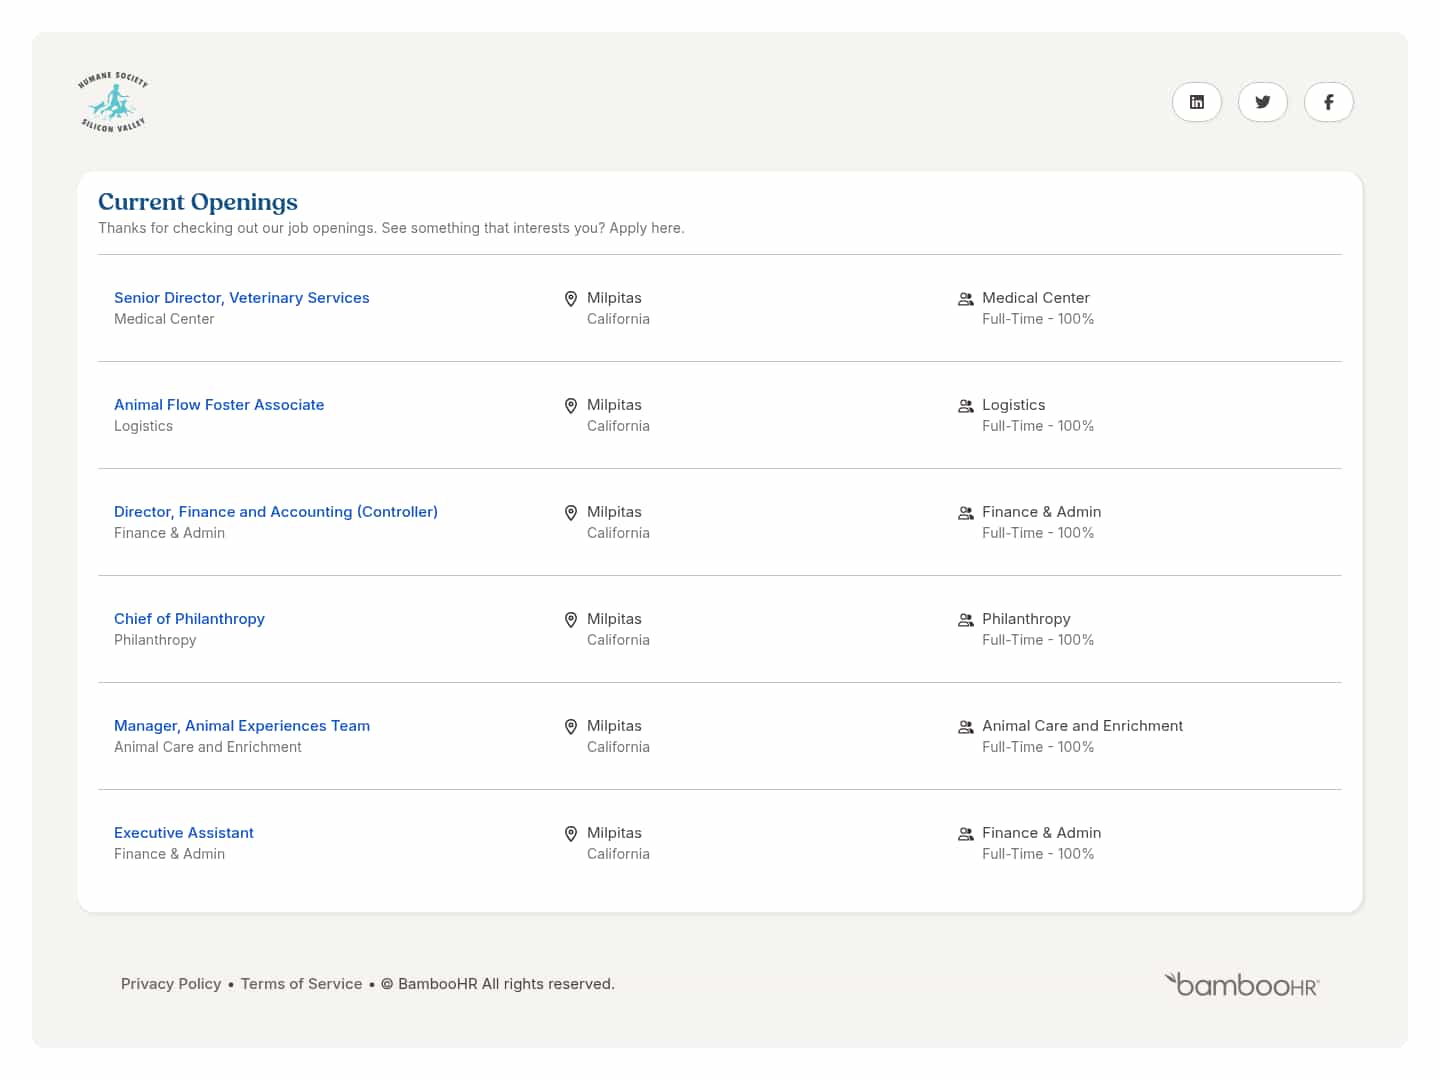Click location pin icon in Animal Flow Foster row

point(571,406)
